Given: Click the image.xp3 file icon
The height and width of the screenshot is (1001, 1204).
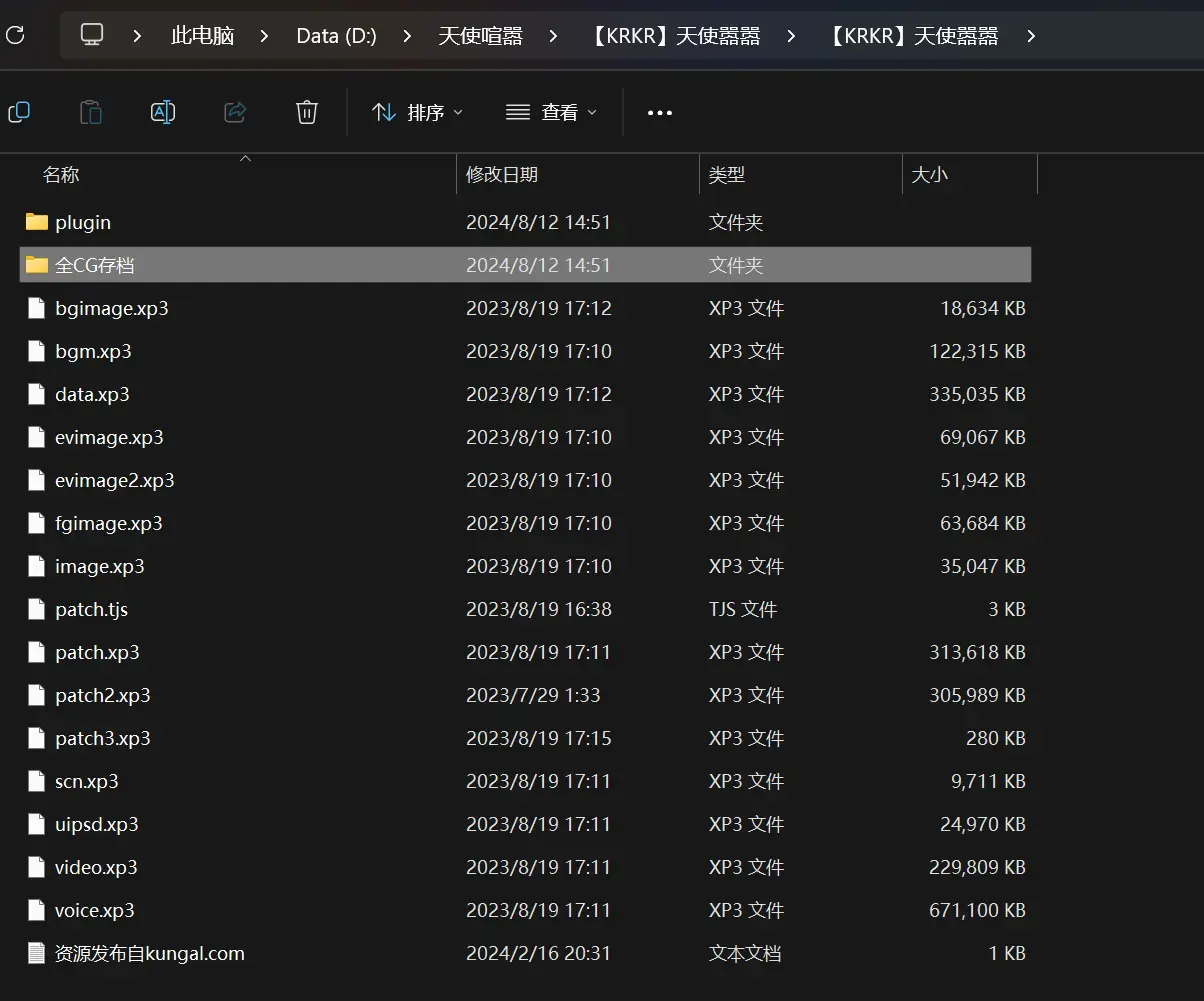Looking at the screenshot, I should pos(37,566).
